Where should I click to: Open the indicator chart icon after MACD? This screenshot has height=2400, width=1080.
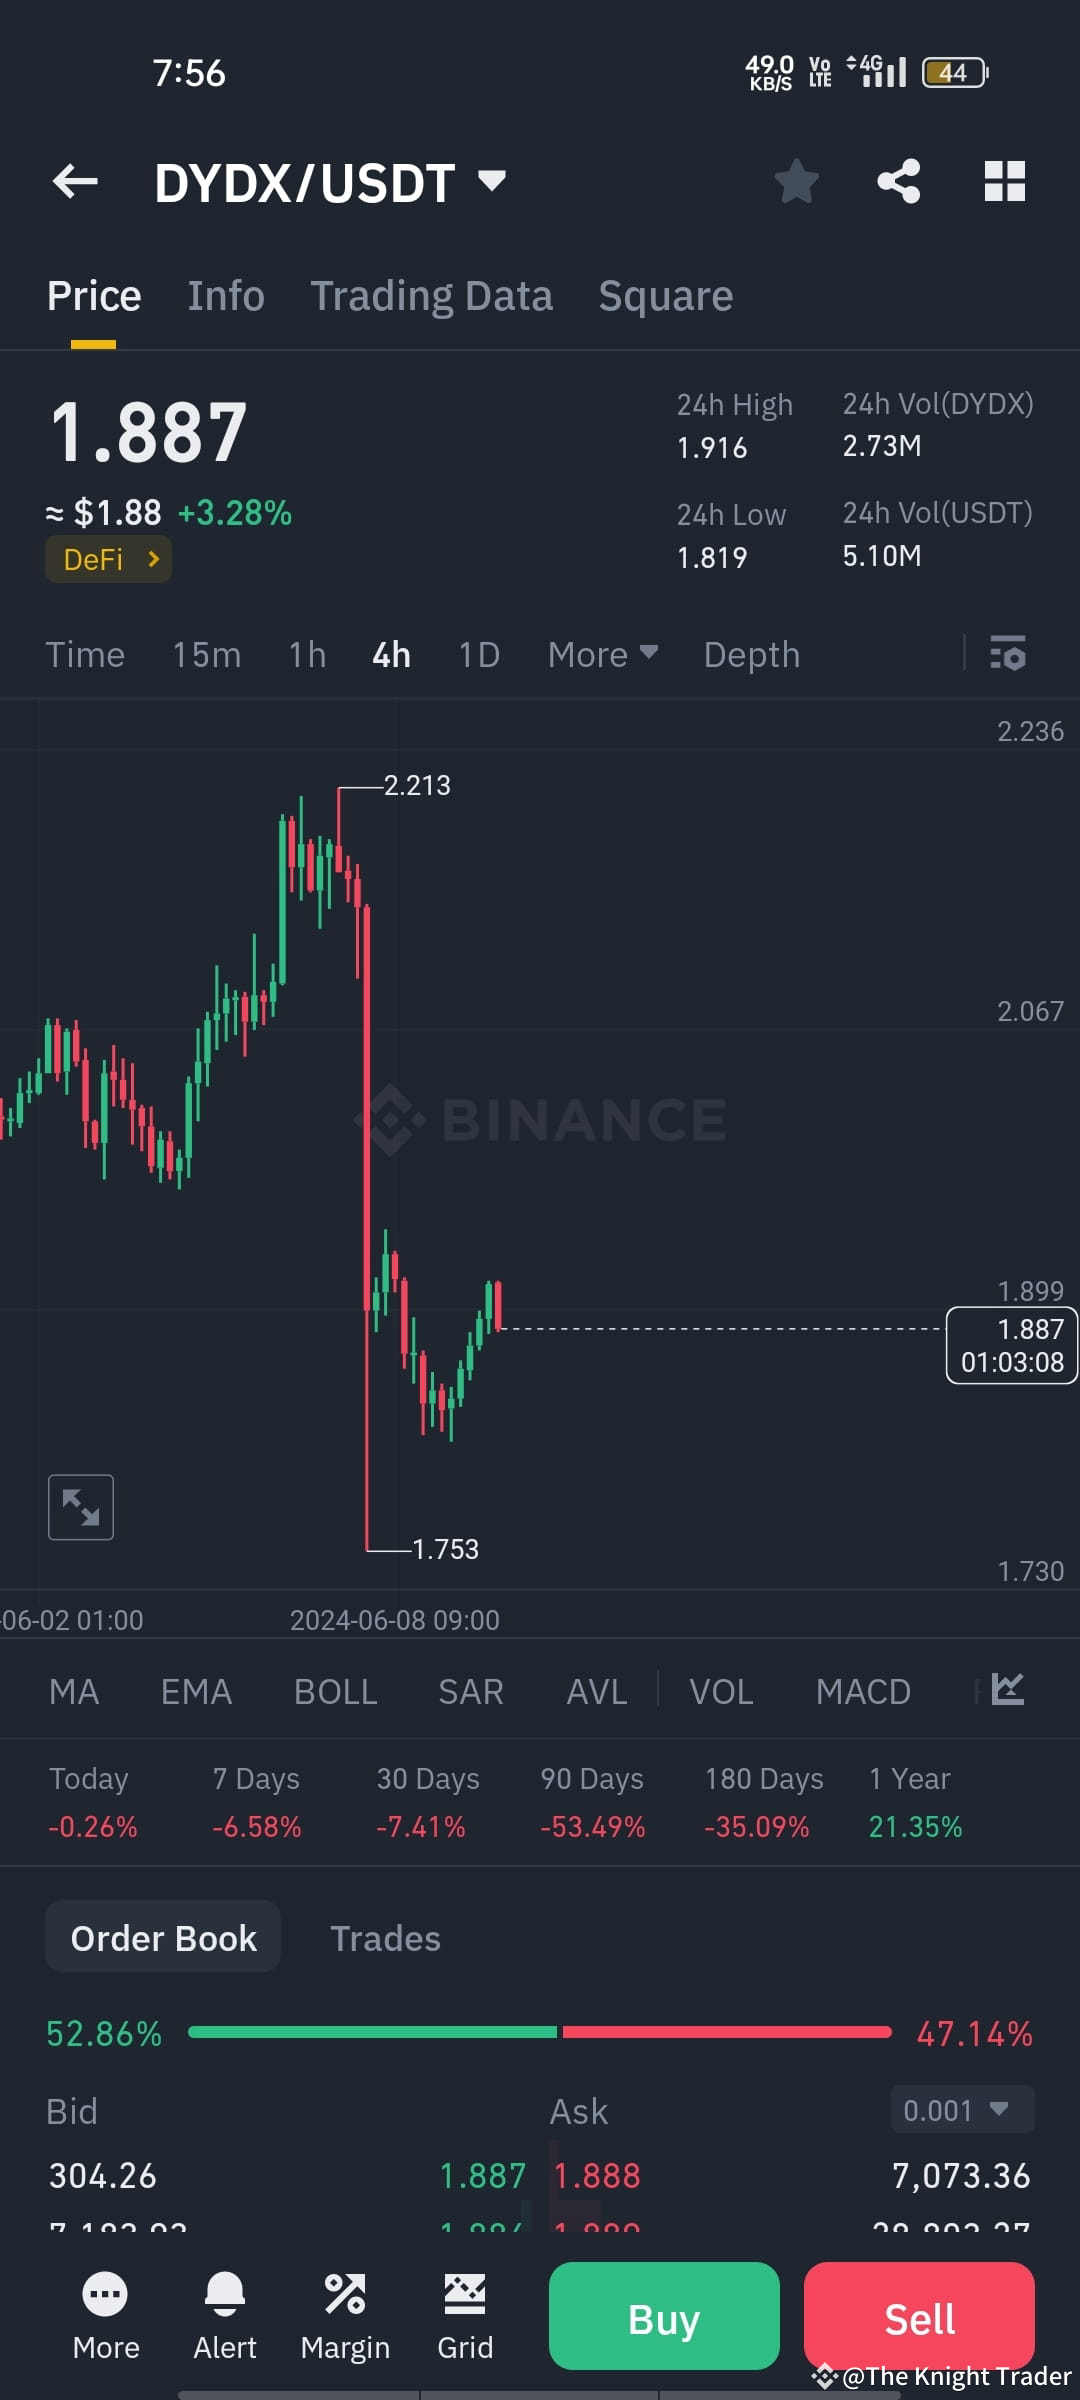point(1008,1690)
